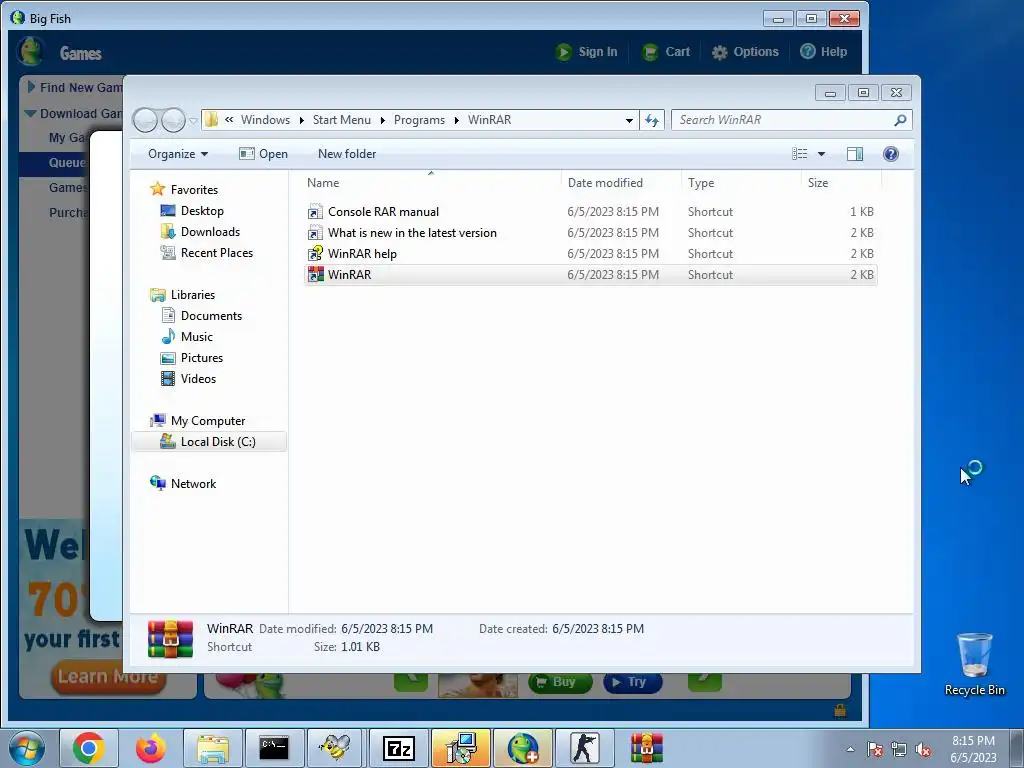
Task: Open the recent pages dropdown arrow
Action: 193,121
